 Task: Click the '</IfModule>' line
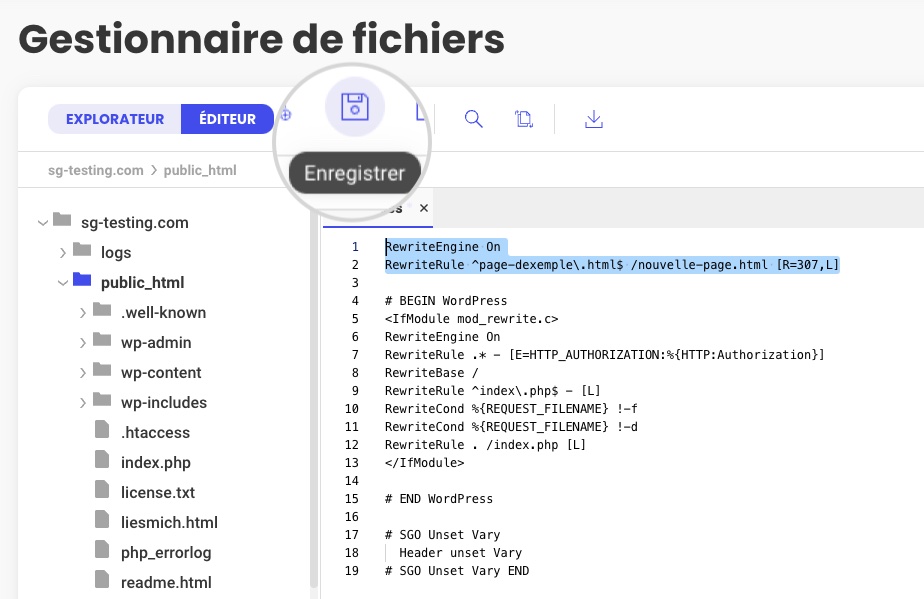(x=424, y=463)
